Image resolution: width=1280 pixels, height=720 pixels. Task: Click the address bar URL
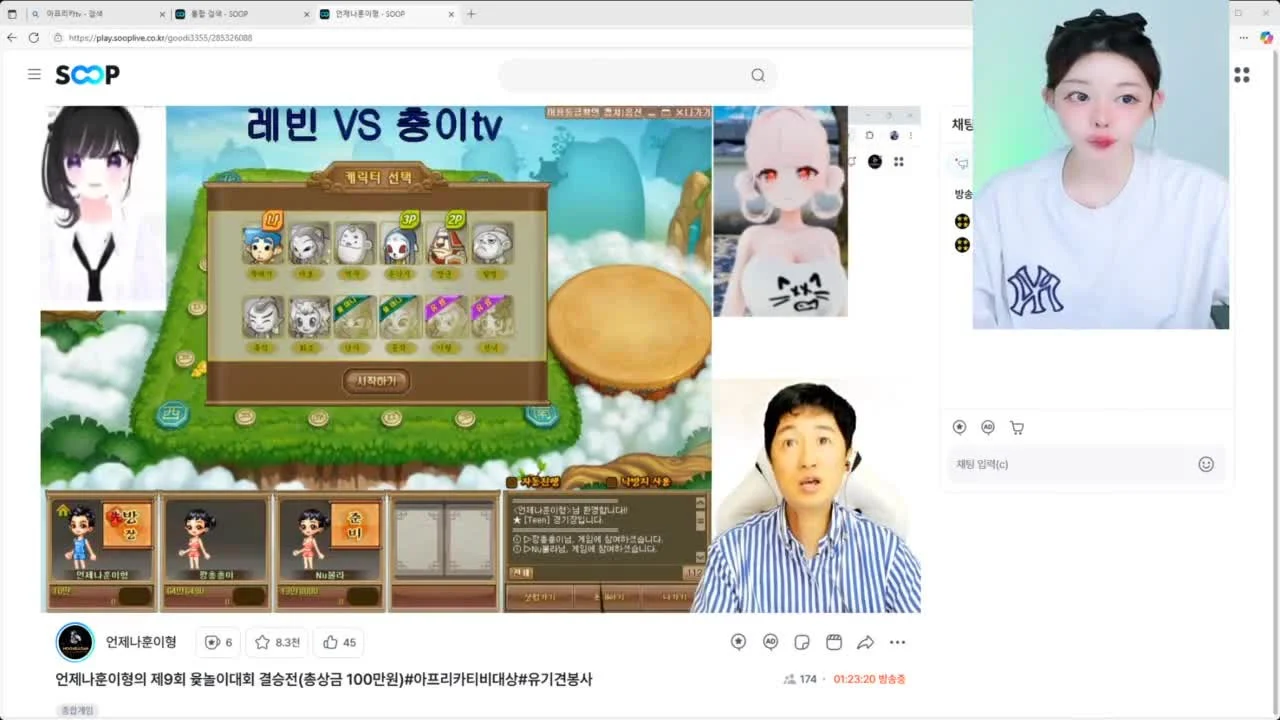click(160, 37)
